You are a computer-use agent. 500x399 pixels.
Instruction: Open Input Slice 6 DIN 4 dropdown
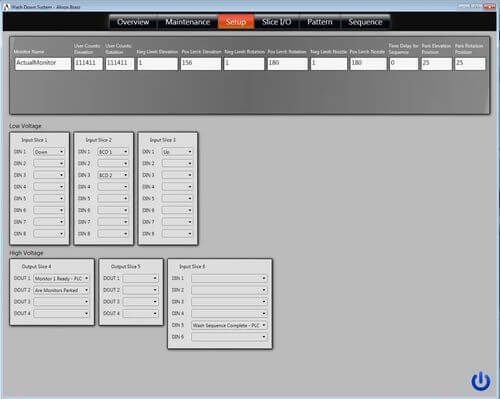click(229, 314)
